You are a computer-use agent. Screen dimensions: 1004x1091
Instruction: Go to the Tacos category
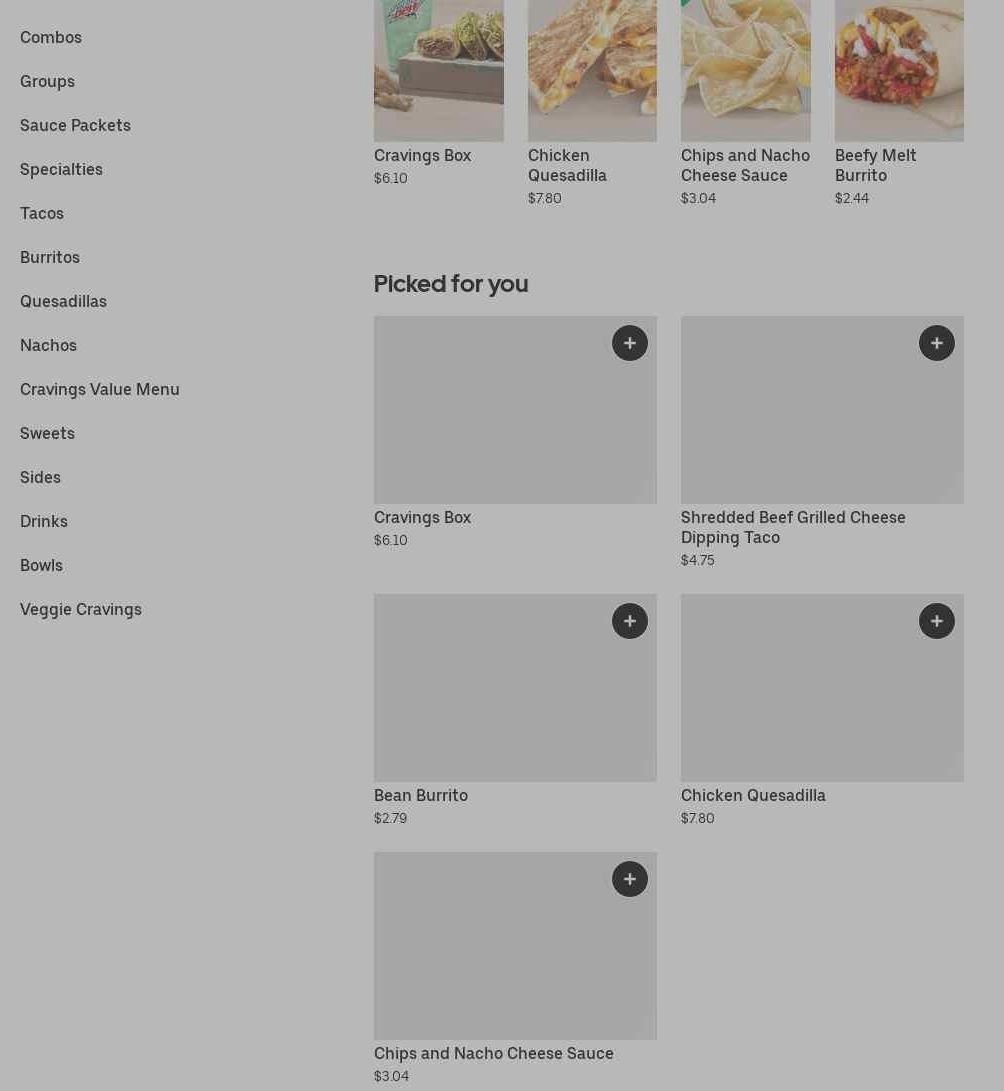tap(42, 213)
